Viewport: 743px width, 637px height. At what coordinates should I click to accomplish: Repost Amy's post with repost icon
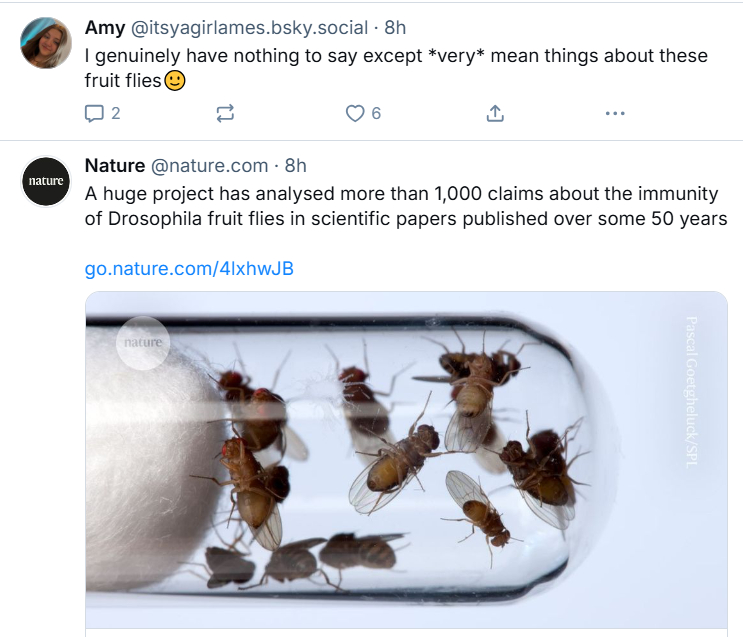coord(225,114)
